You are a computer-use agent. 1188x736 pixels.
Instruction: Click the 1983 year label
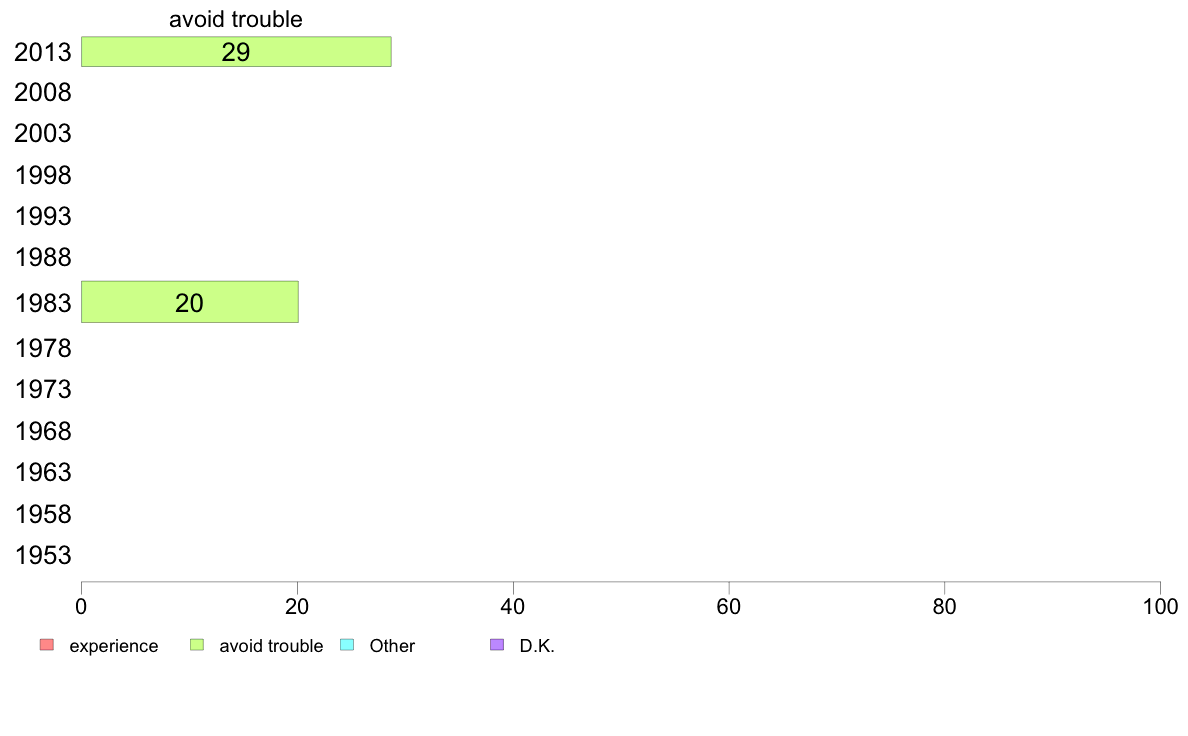tap(42, 303)
